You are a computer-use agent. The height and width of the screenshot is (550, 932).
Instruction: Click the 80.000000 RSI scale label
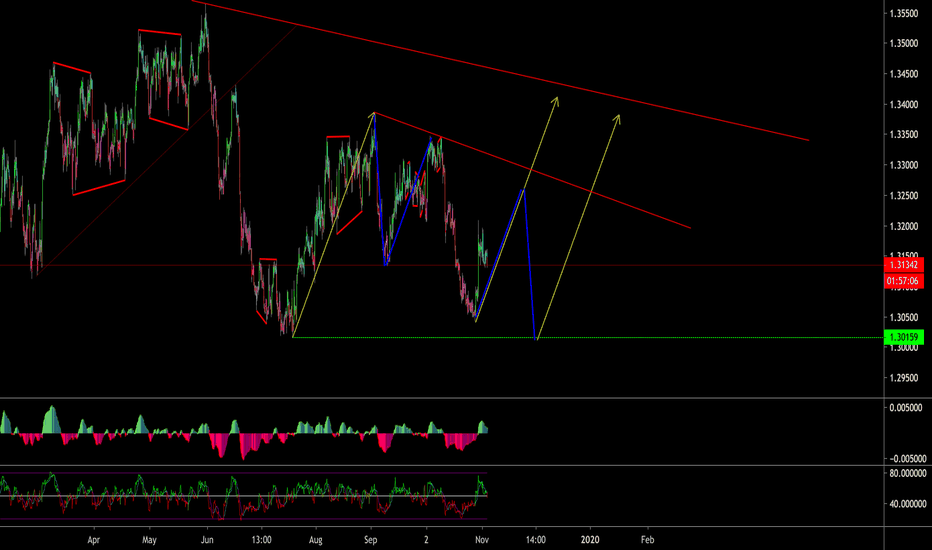point(908,474)
